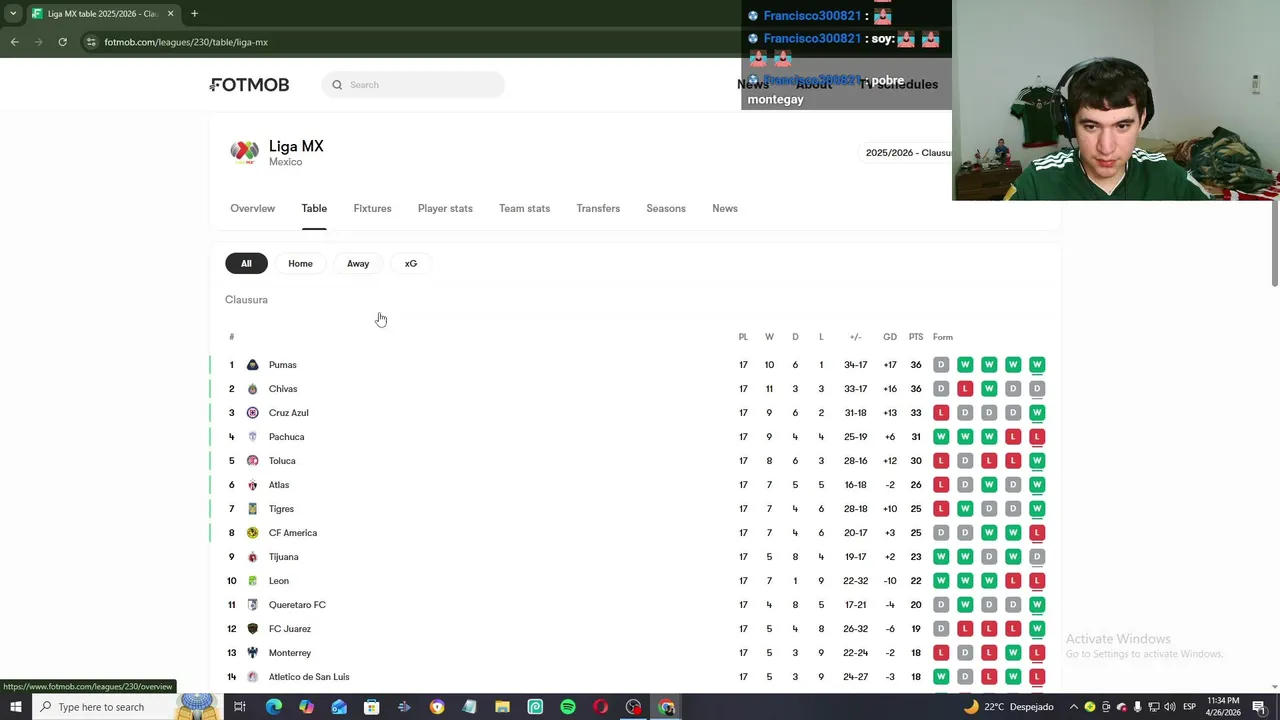Open File Explorer from the taskbar
The image size is (1280, 720).
502,707
